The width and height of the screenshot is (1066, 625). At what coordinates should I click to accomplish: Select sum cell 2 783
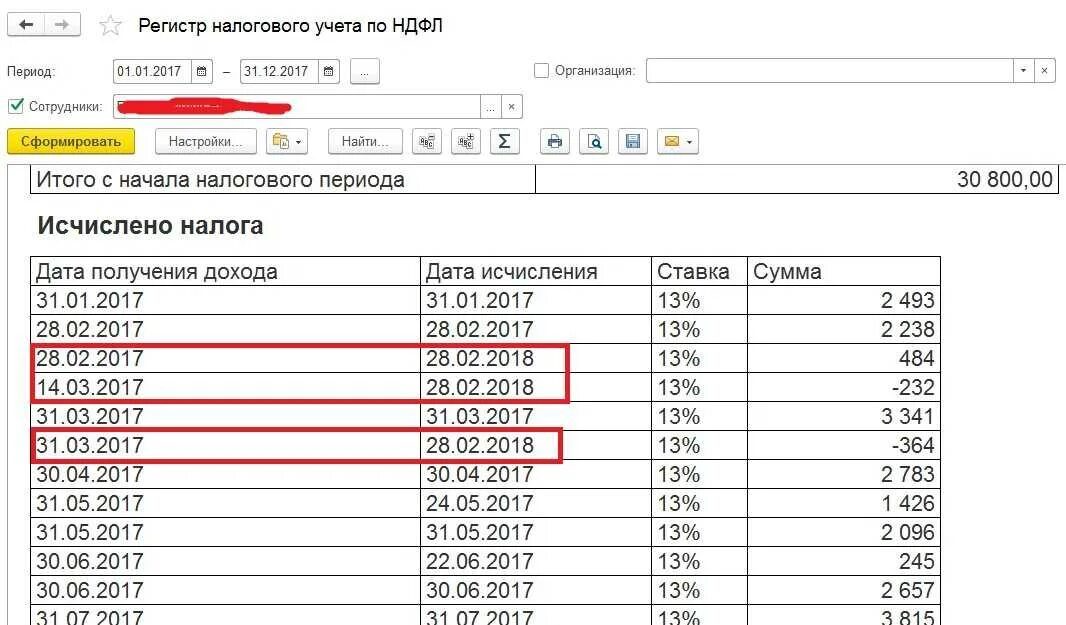coord(844,474)
